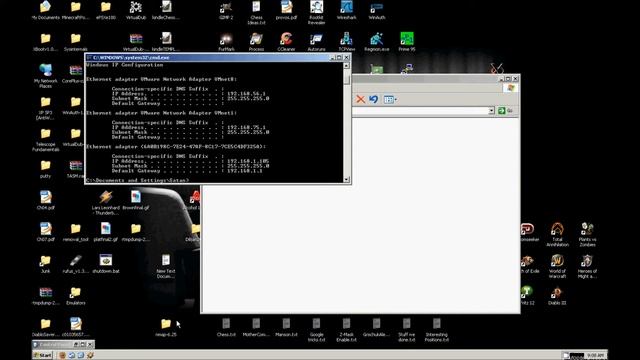Open the My Network Places icon
The width and height of the screenshot is (640, 360).
coord(45,76)
